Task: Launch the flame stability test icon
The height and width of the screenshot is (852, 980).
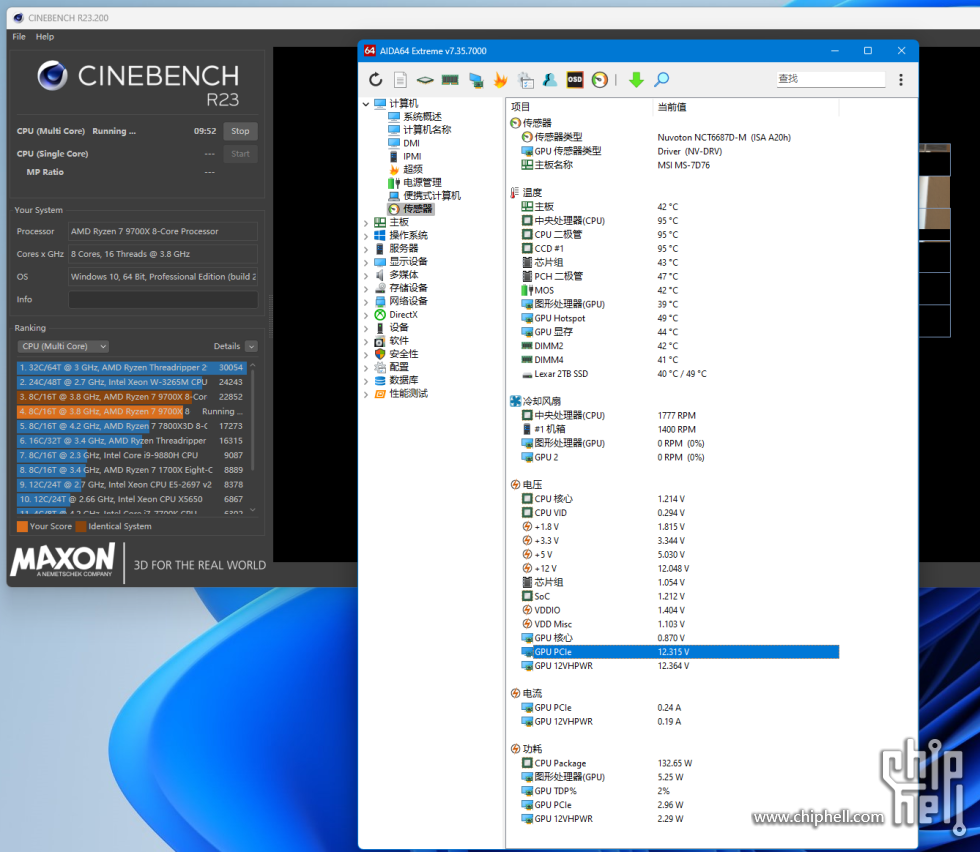Action: pos(501,79)
